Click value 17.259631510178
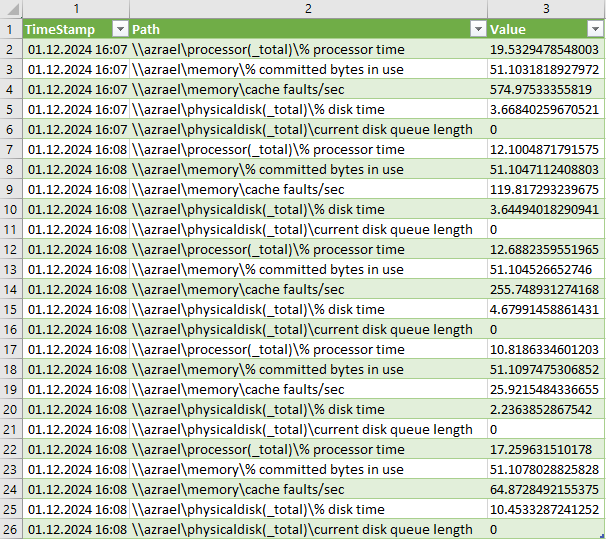Image resolution: width=606 pixels, height=539 pixels. [541, 449]
